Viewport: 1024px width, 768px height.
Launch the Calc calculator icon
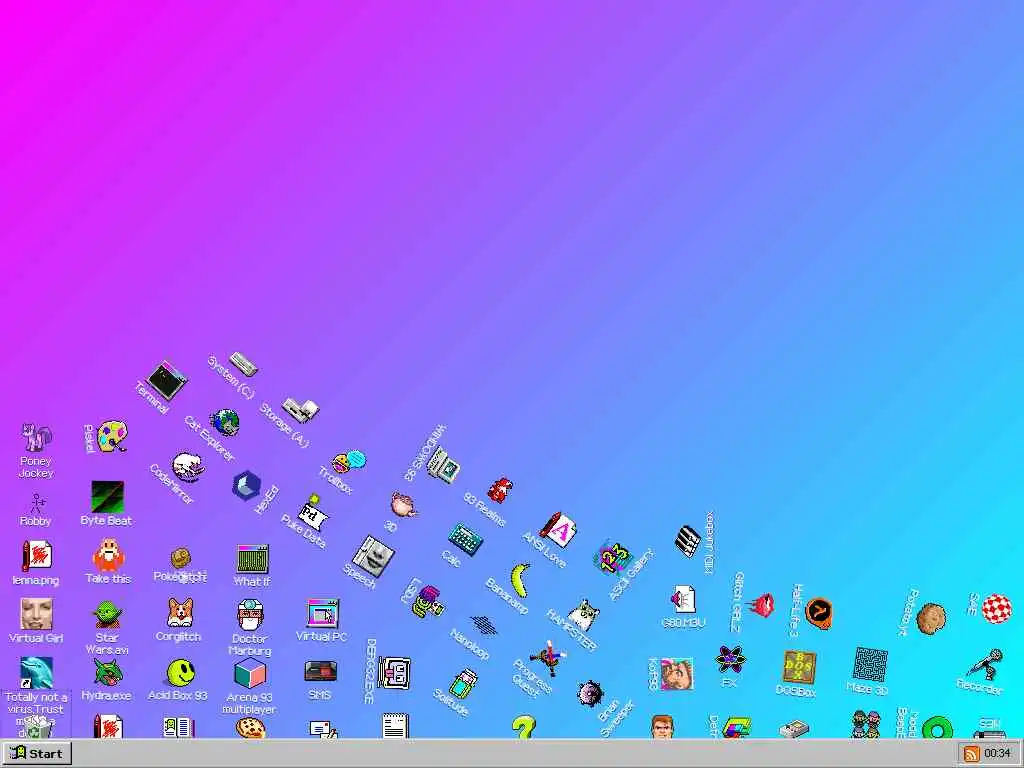tap(466, 540)
